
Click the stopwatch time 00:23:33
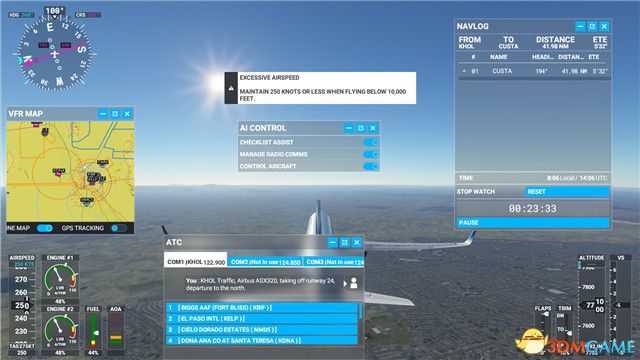coord(533,209)
